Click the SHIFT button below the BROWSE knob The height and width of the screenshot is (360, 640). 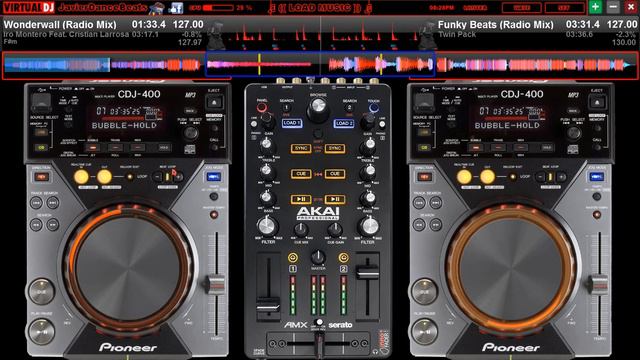[x=318, y=133]
